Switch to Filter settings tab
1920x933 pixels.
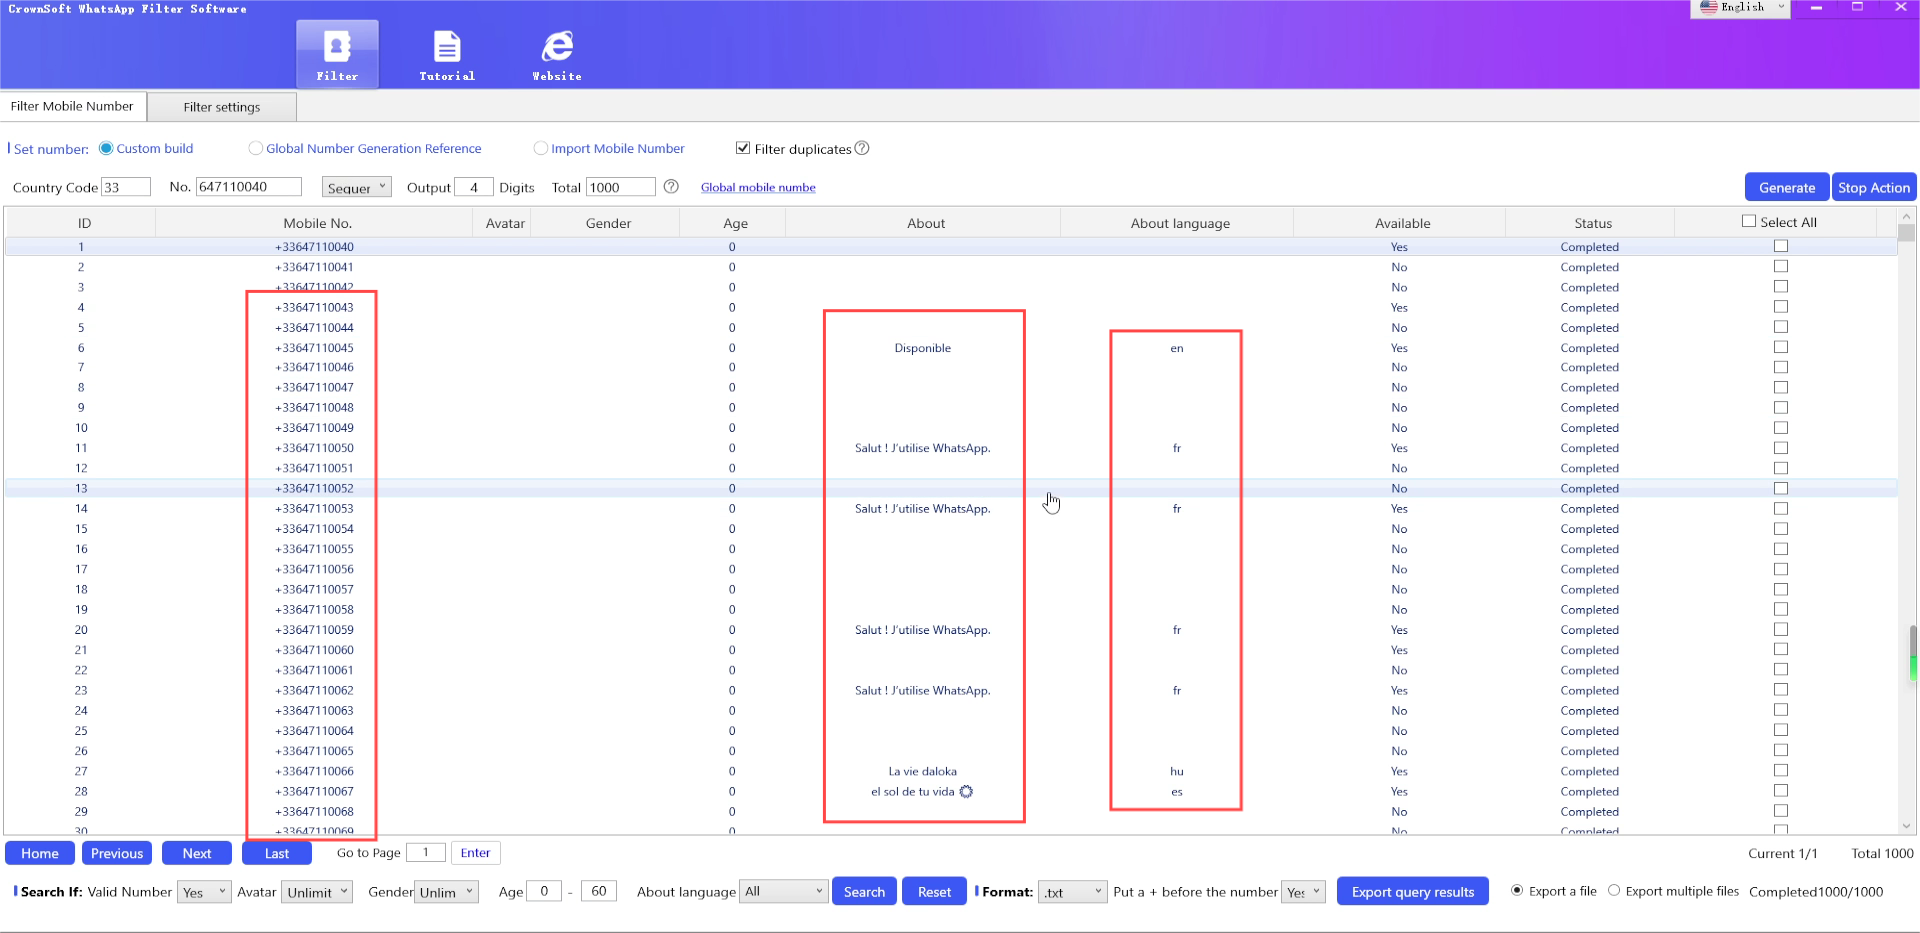pyautogui.click(x=222, y=107)
